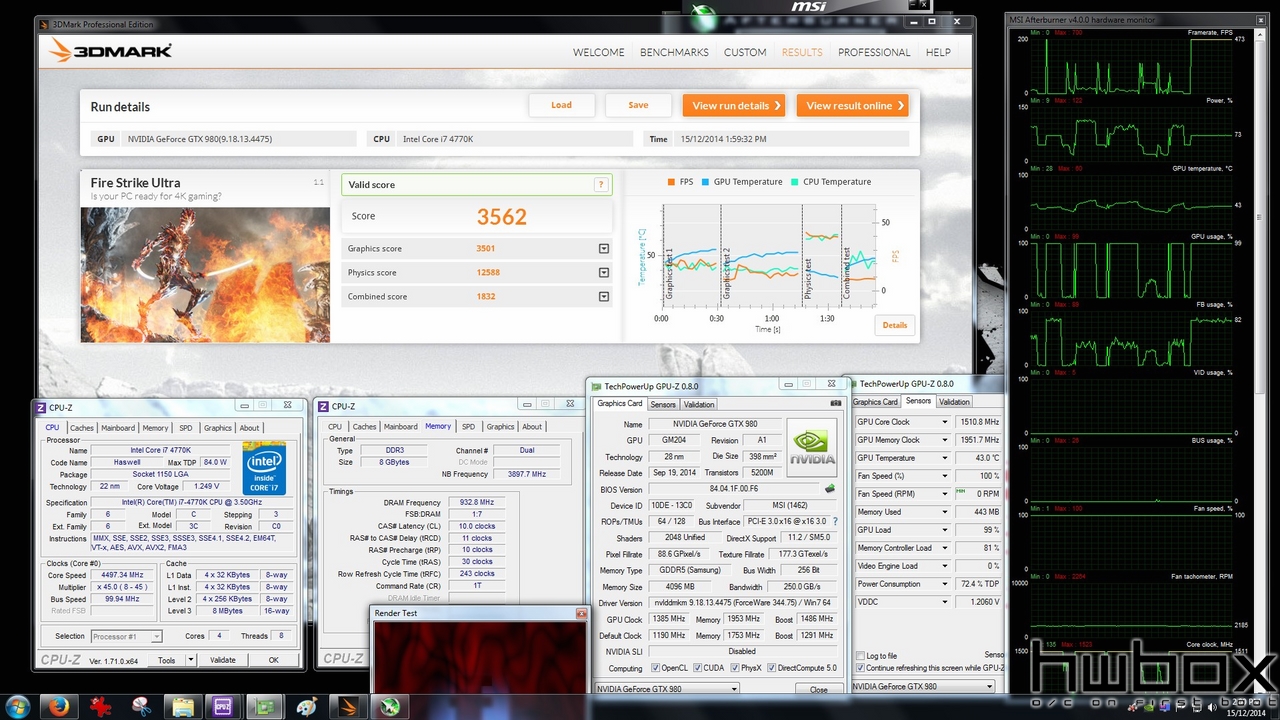Open MSI Afterburner from the taskbar

[390, 706]
